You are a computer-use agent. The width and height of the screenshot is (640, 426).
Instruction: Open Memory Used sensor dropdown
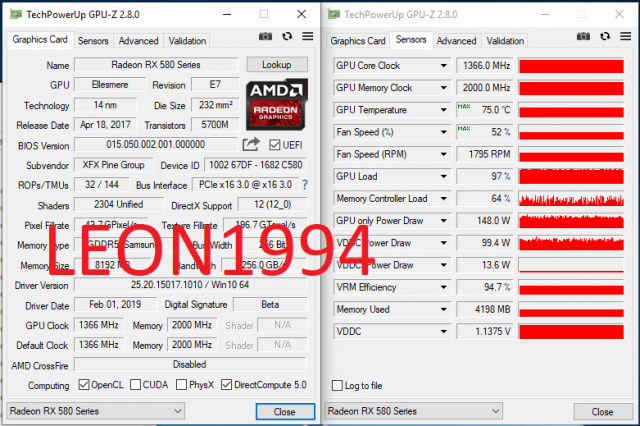pos(443,309)
